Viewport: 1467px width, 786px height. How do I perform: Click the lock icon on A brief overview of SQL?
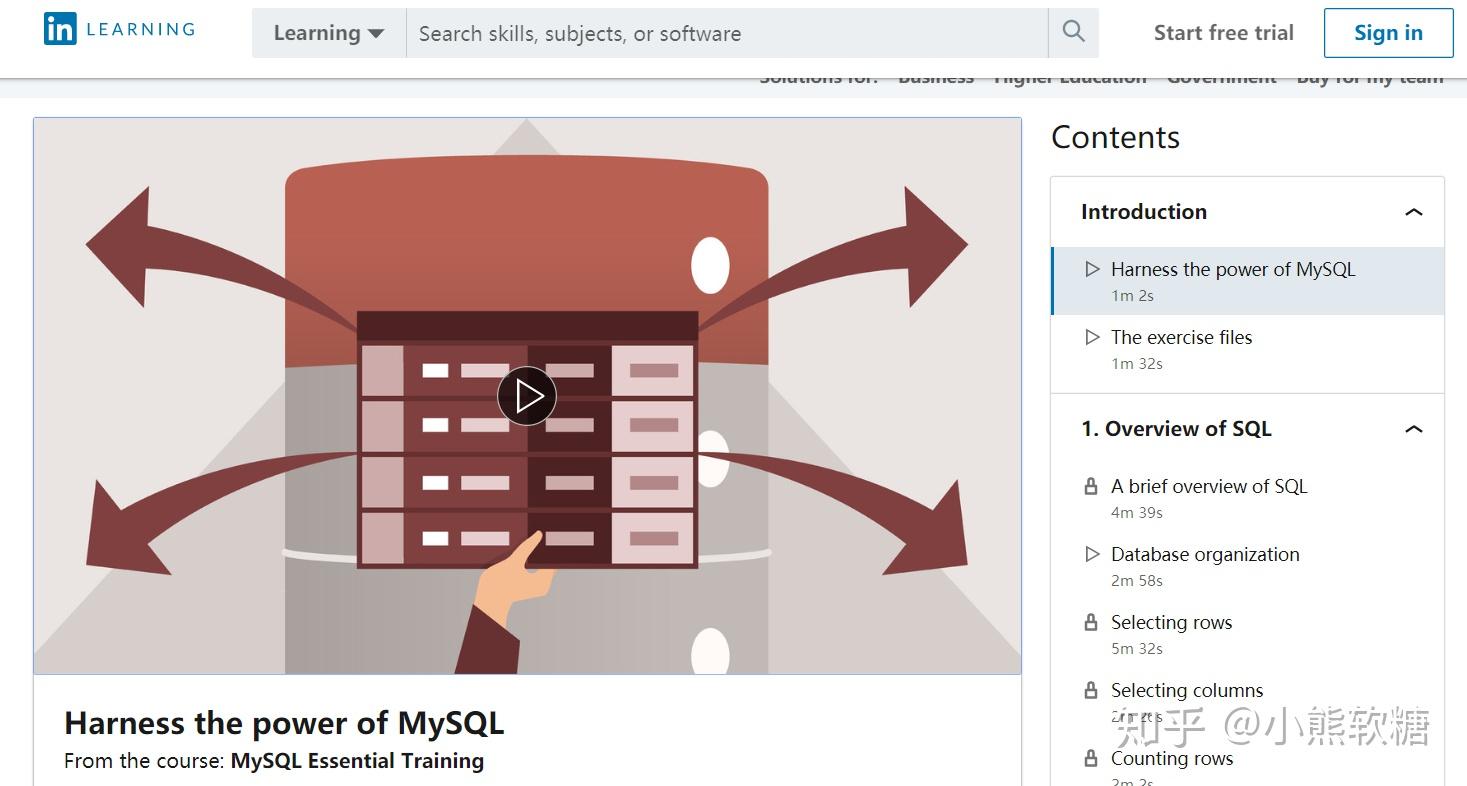pos(1090,486)
